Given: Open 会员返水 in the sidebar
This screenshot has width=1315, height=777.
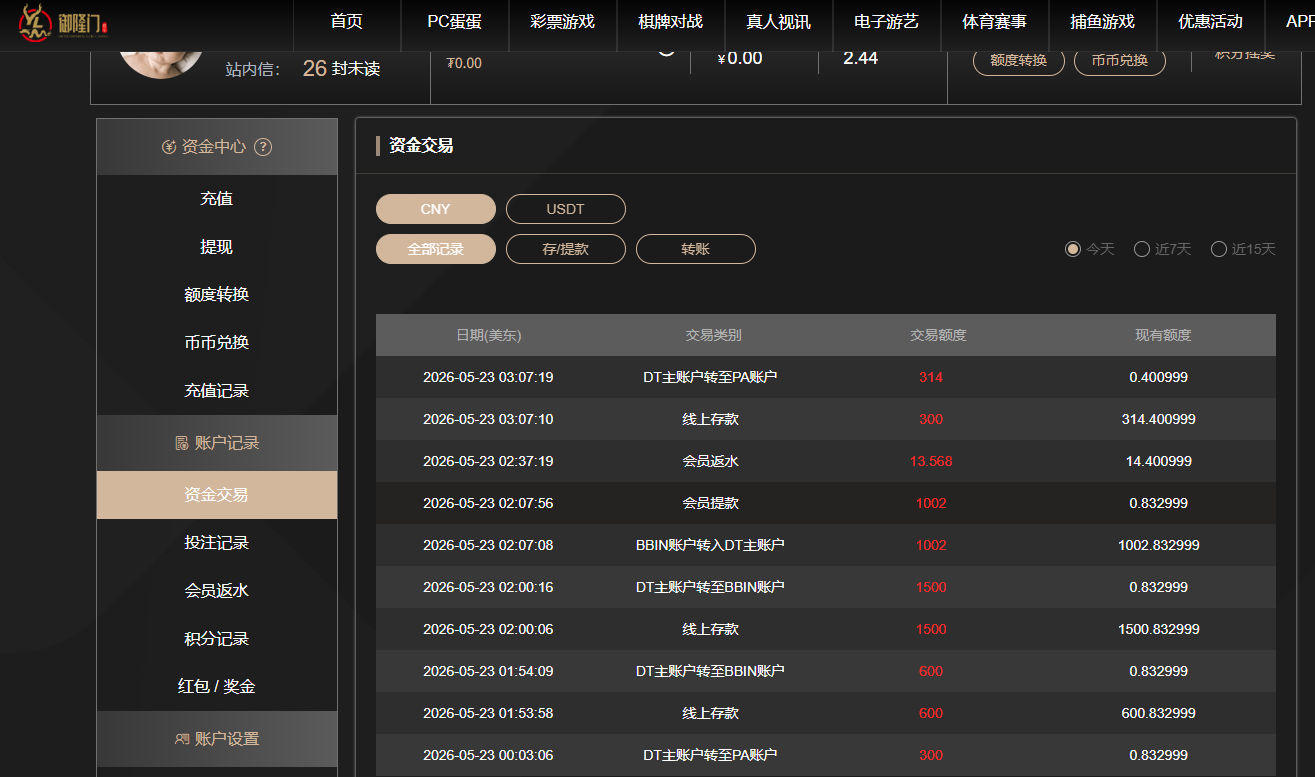Looking at the screenshot, I should [217, 591].
